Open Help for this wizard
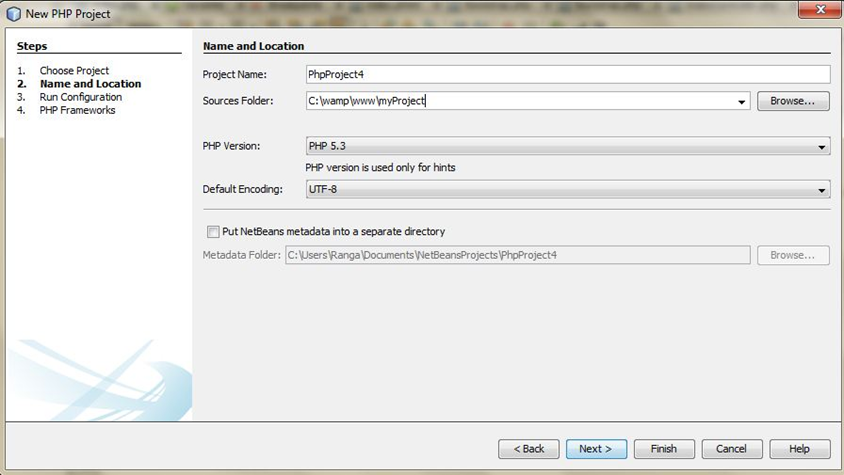844x475 pixels. (800, 449)
